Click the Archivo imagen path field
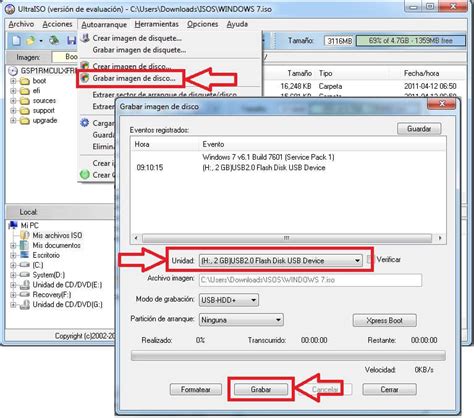Screen dimensions: 474x418 pos(310,280)
